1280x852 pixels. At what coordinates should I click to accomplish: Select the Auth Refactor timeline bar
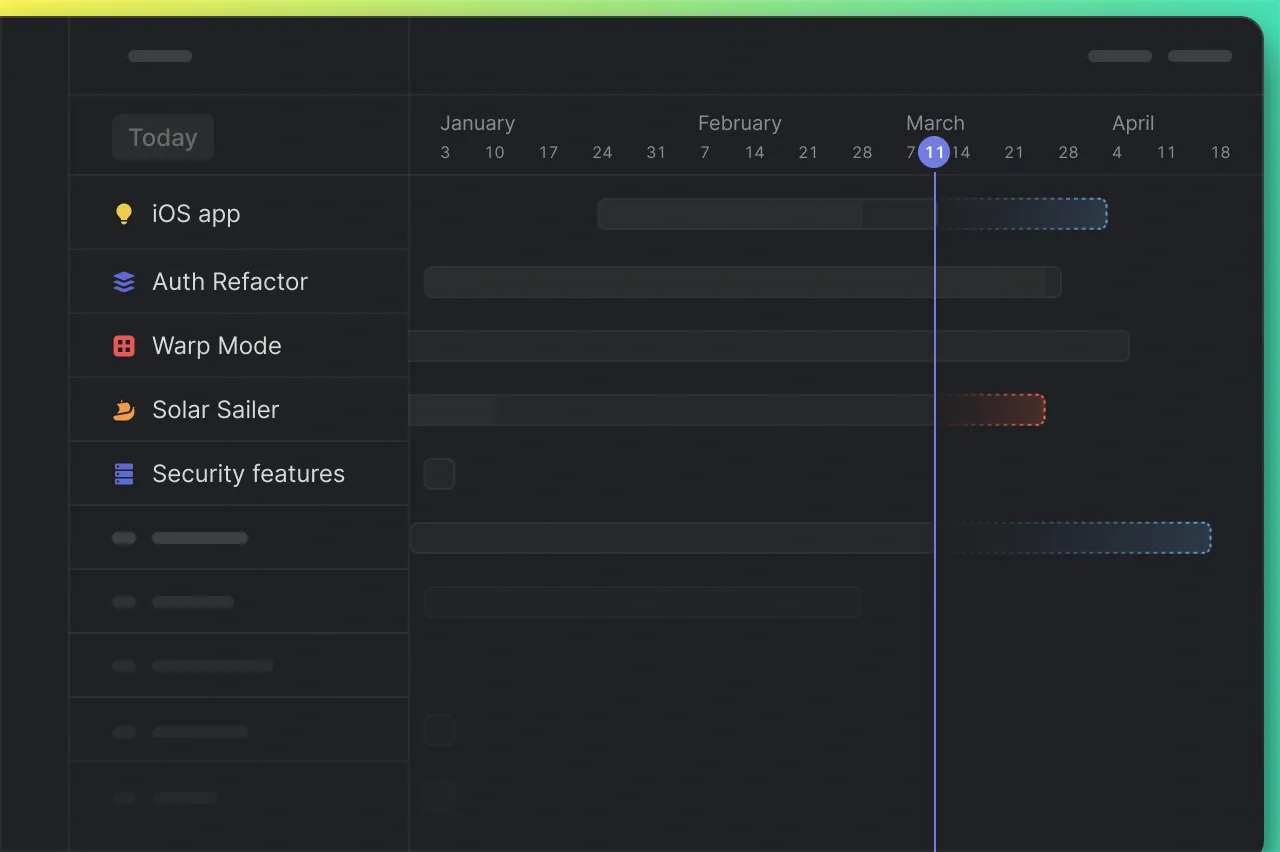click(742, 282)
